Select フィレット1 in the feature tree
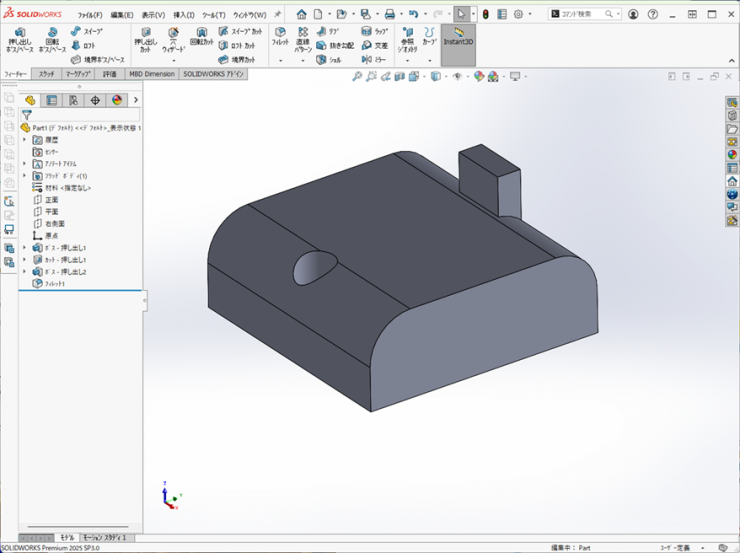 point(54,284)
